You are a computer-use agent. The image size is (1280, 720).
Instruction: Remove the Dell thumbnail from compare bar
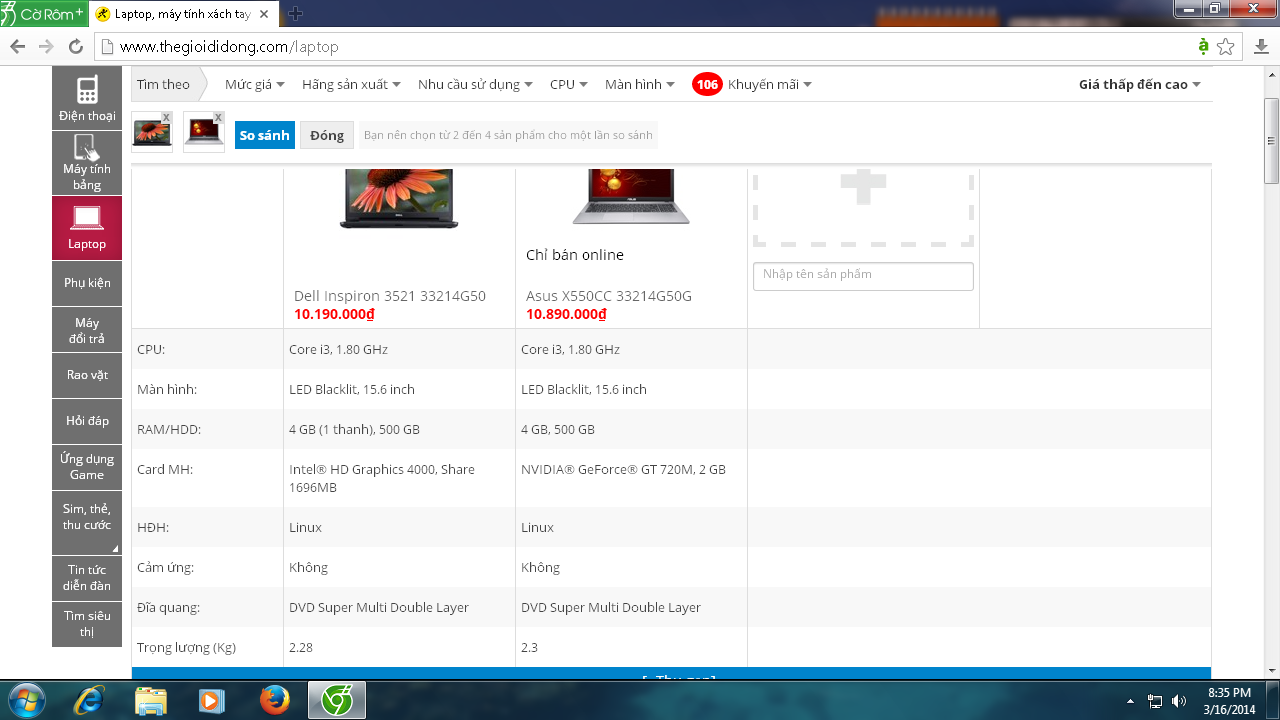pyautogui.click(x=166, y=117)
